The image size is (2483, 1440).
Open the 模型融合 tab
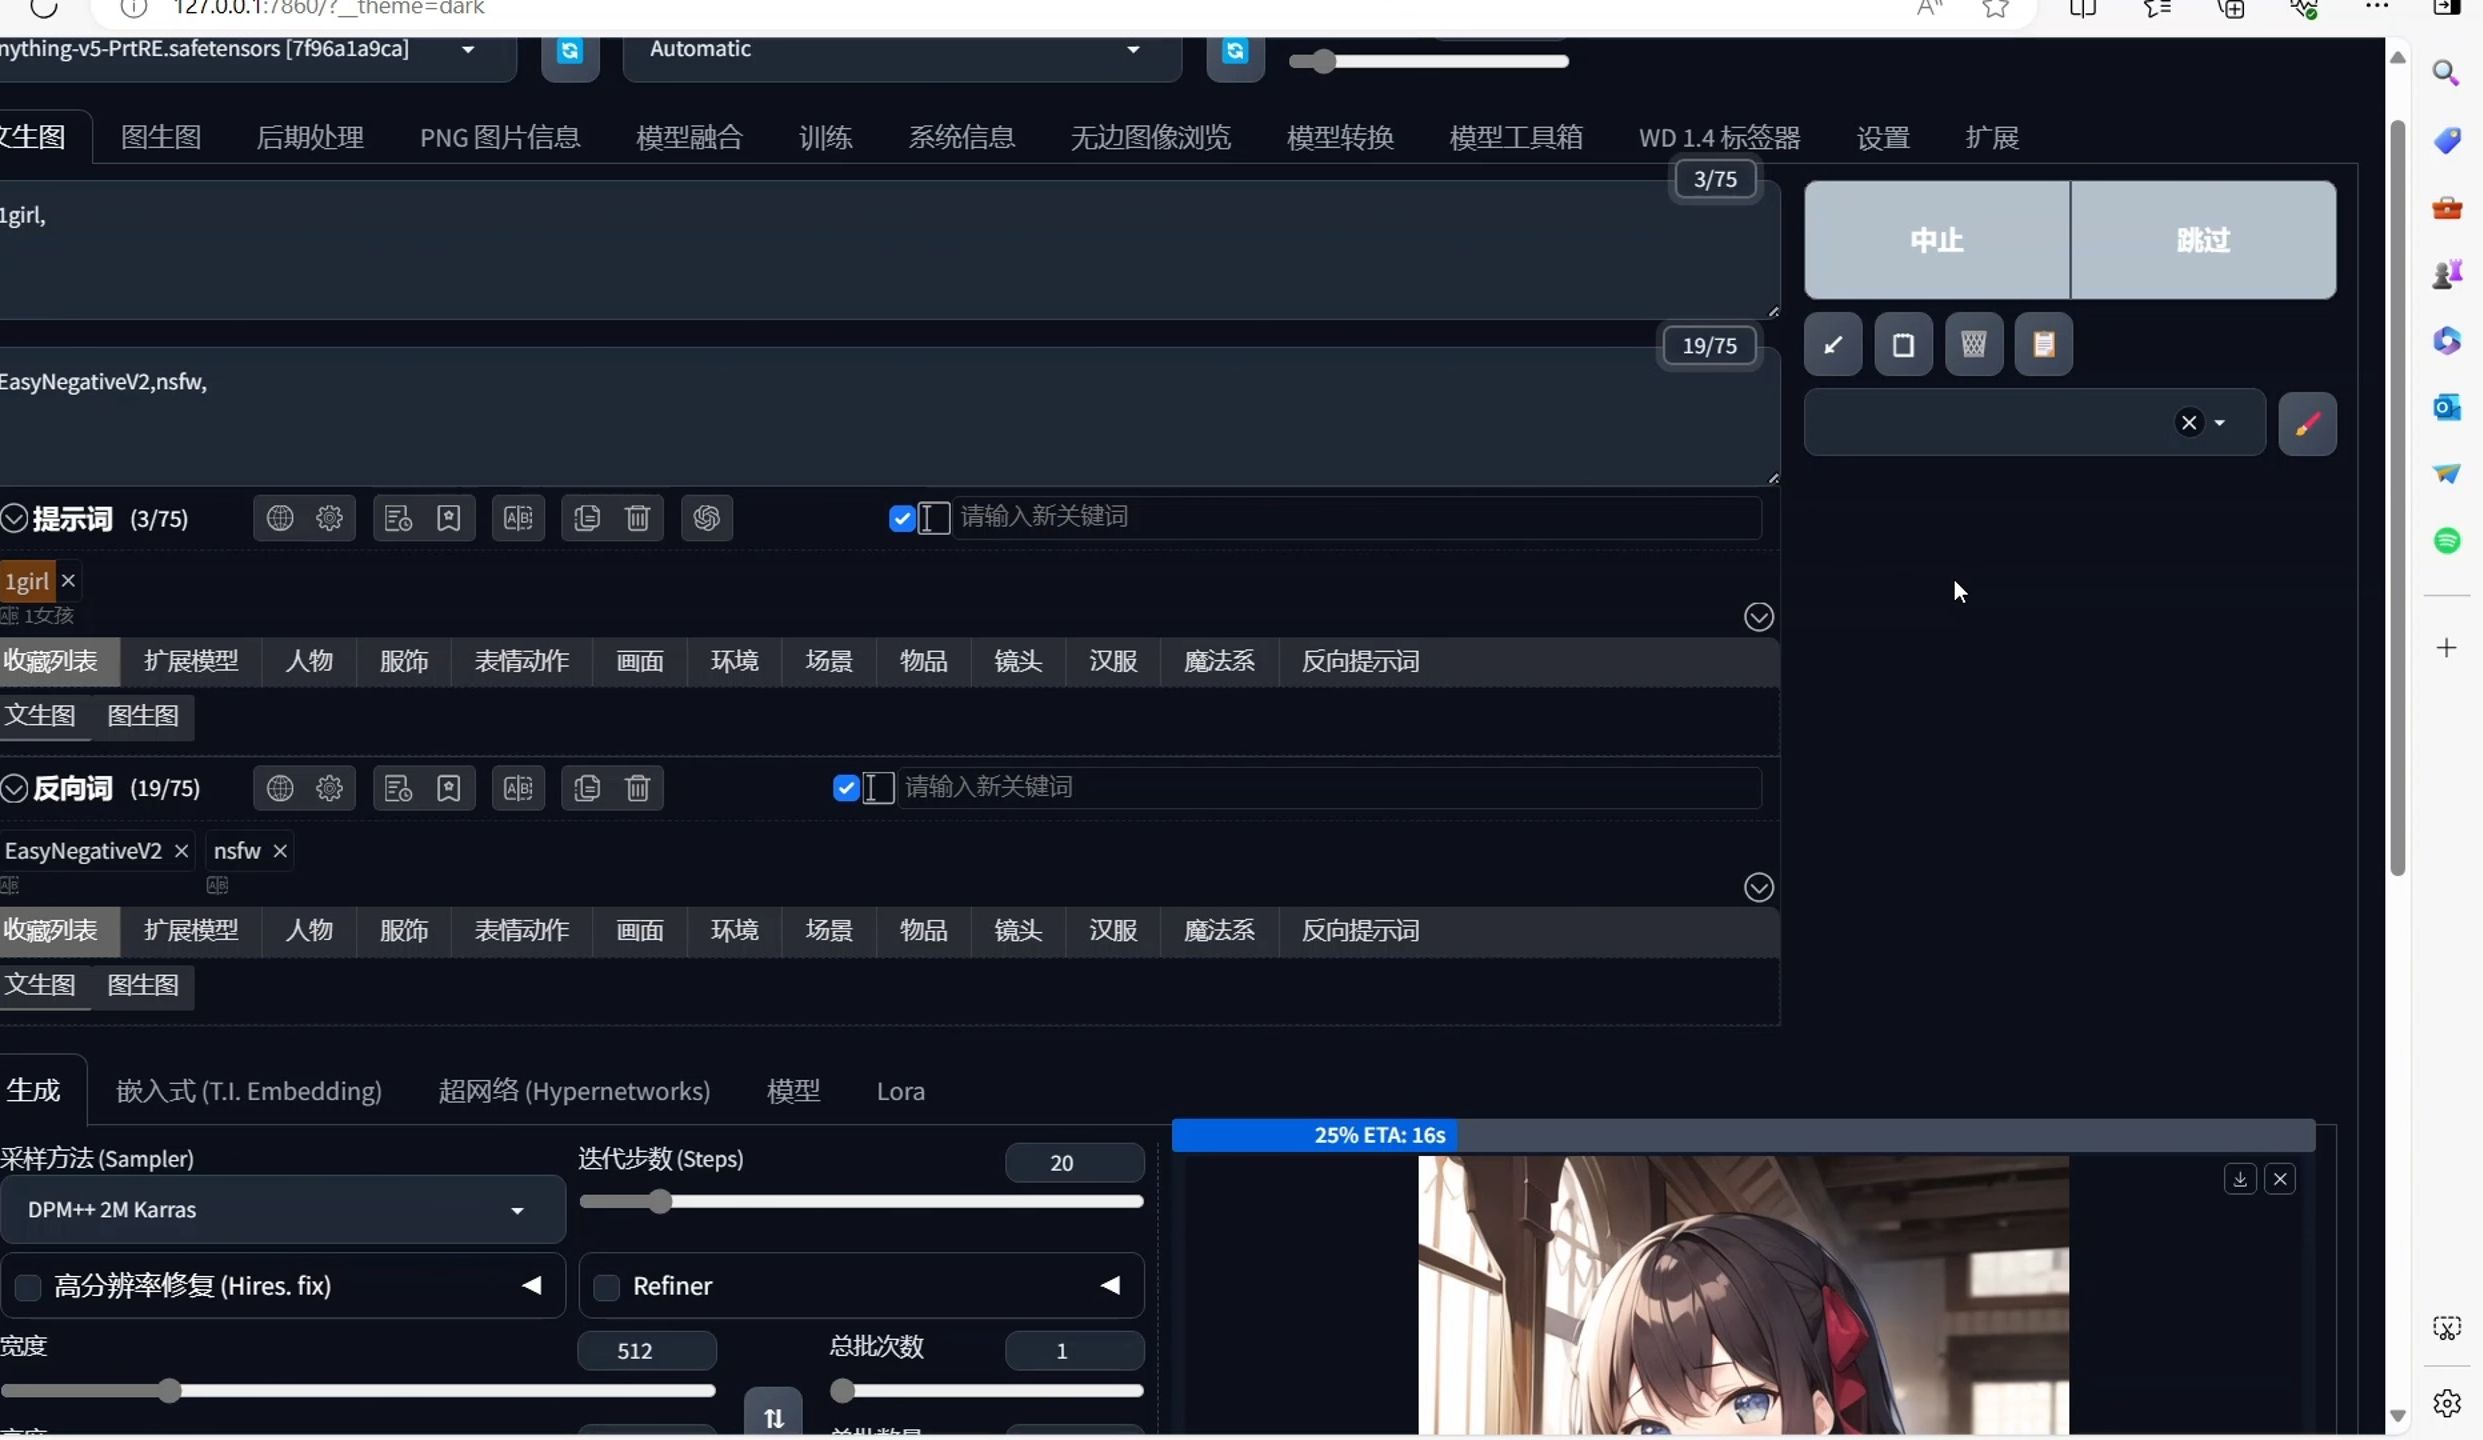point(689,137)
